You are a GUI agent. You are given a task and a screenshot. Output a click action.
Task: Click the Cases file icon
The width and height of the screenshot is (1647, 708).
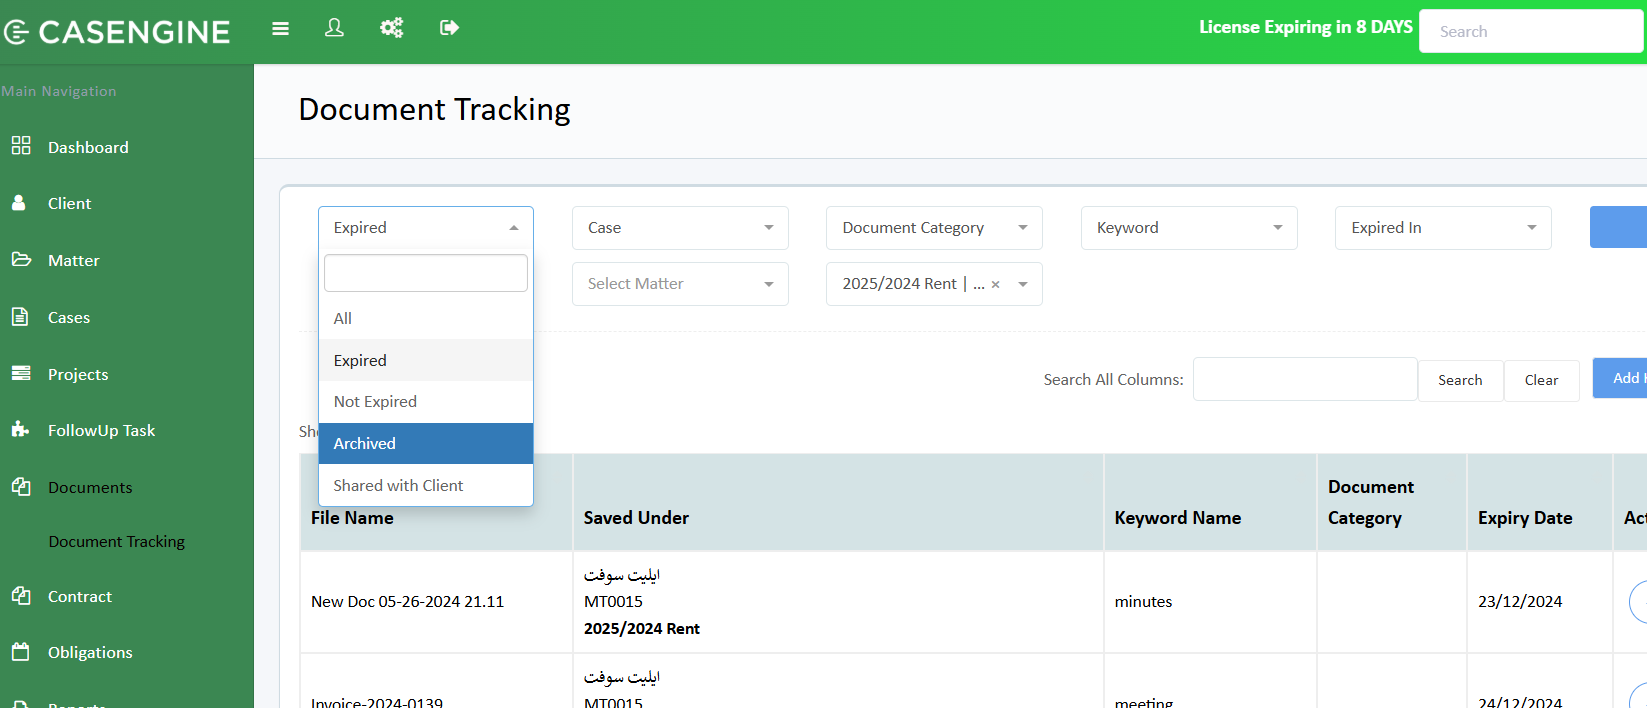coord(20,317)
